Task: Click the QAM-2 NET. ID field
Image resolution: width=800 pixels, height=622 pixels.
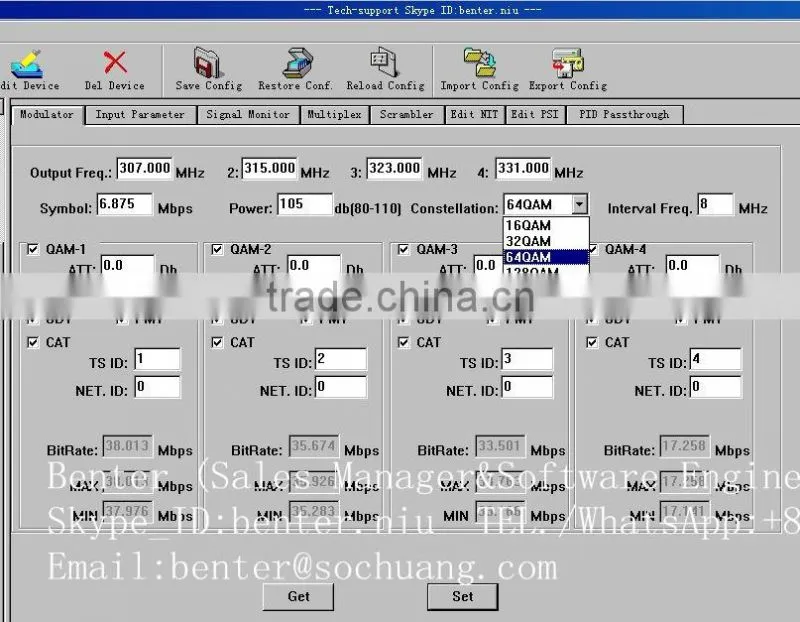Action: point(341,387)
